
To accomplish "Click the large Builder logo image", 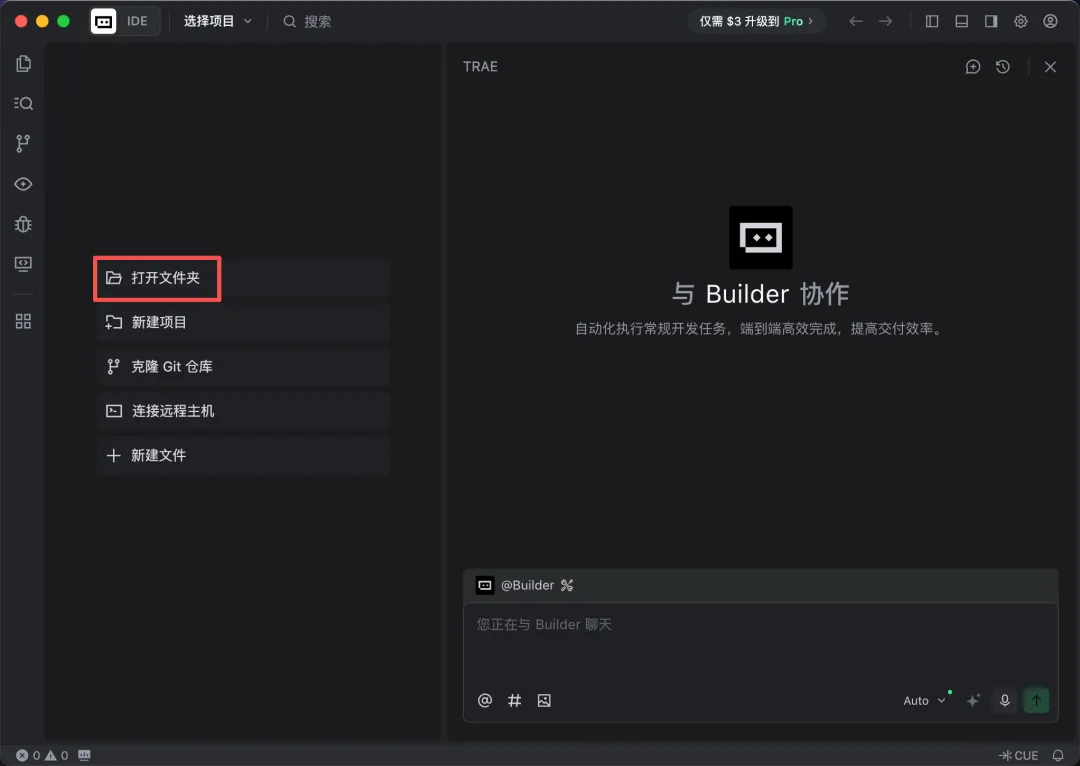I will pos(760,238).
